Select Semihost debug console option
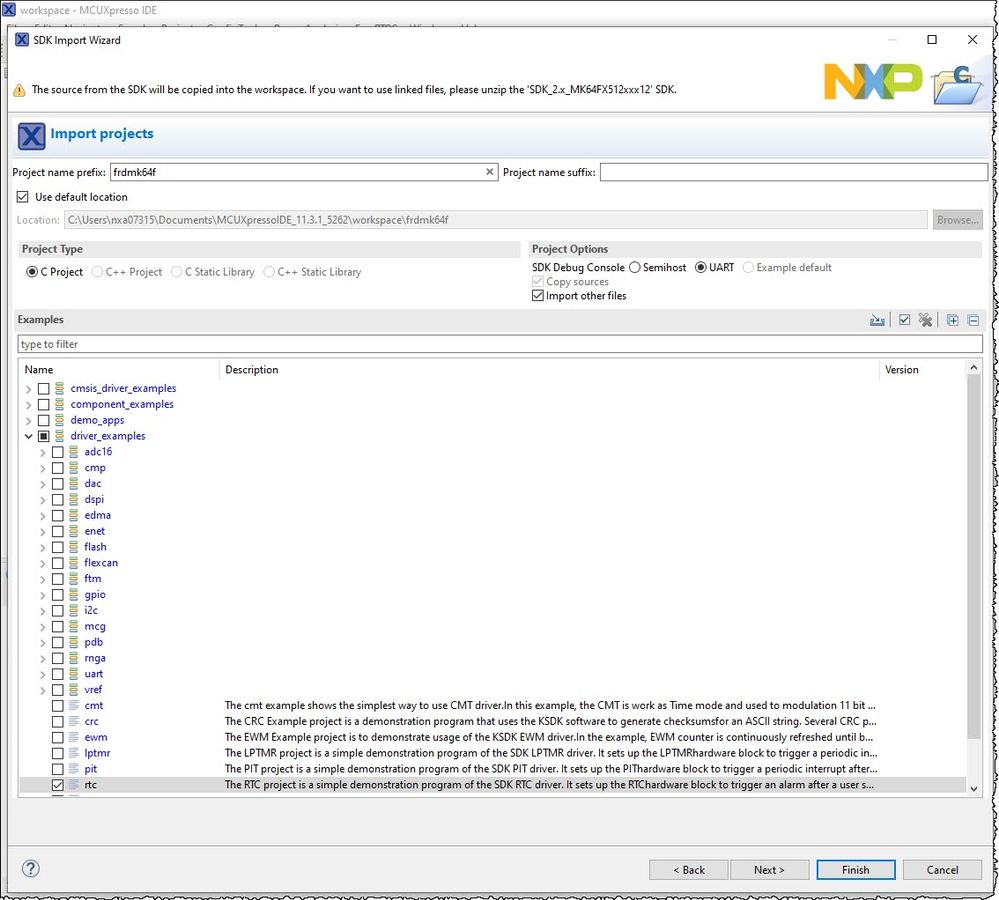The image size is (999, 900). coord(635,268)
